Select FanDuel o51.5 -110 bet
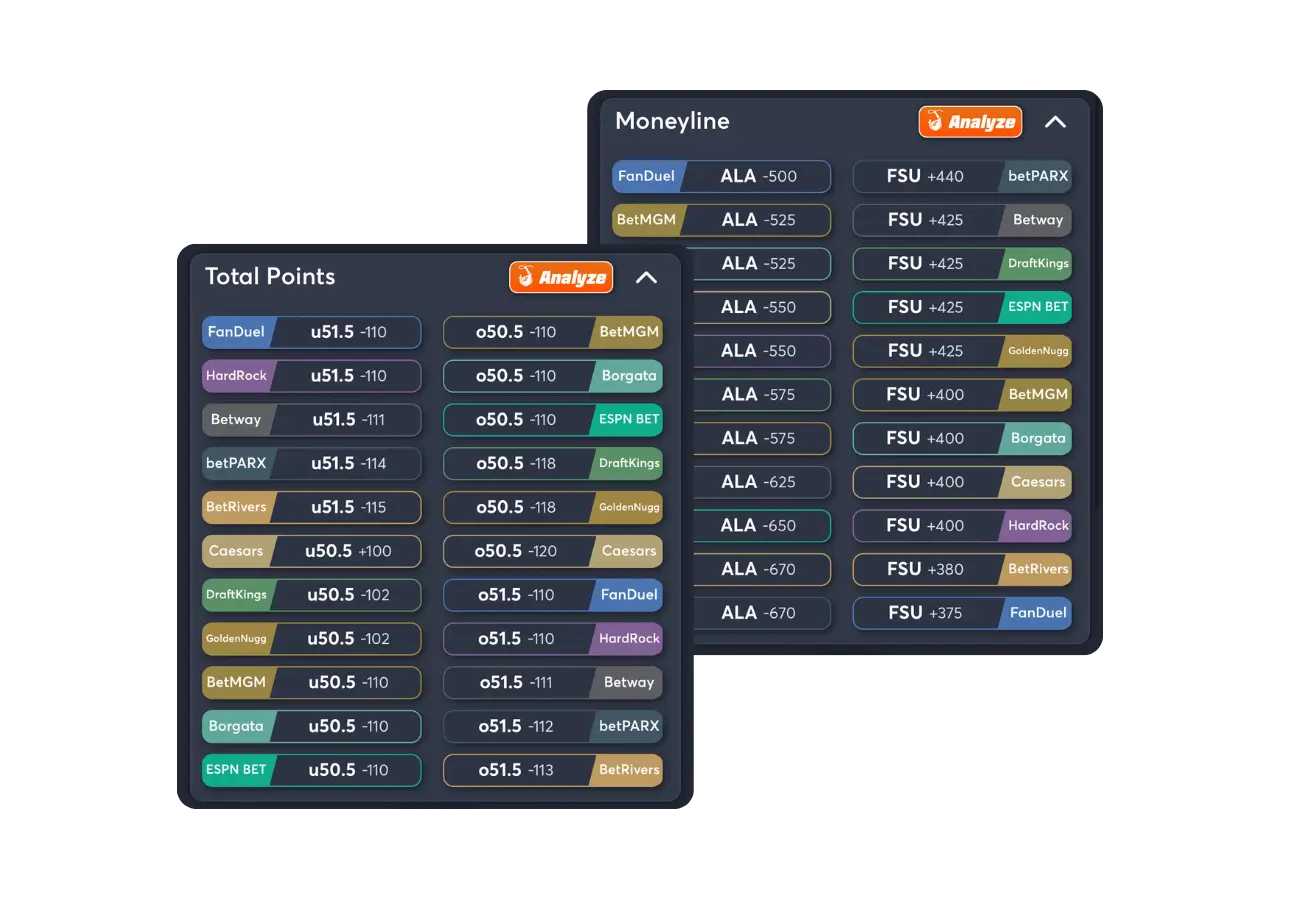The height and width of the screenshot is (899, 1295). tap(553, 595)
